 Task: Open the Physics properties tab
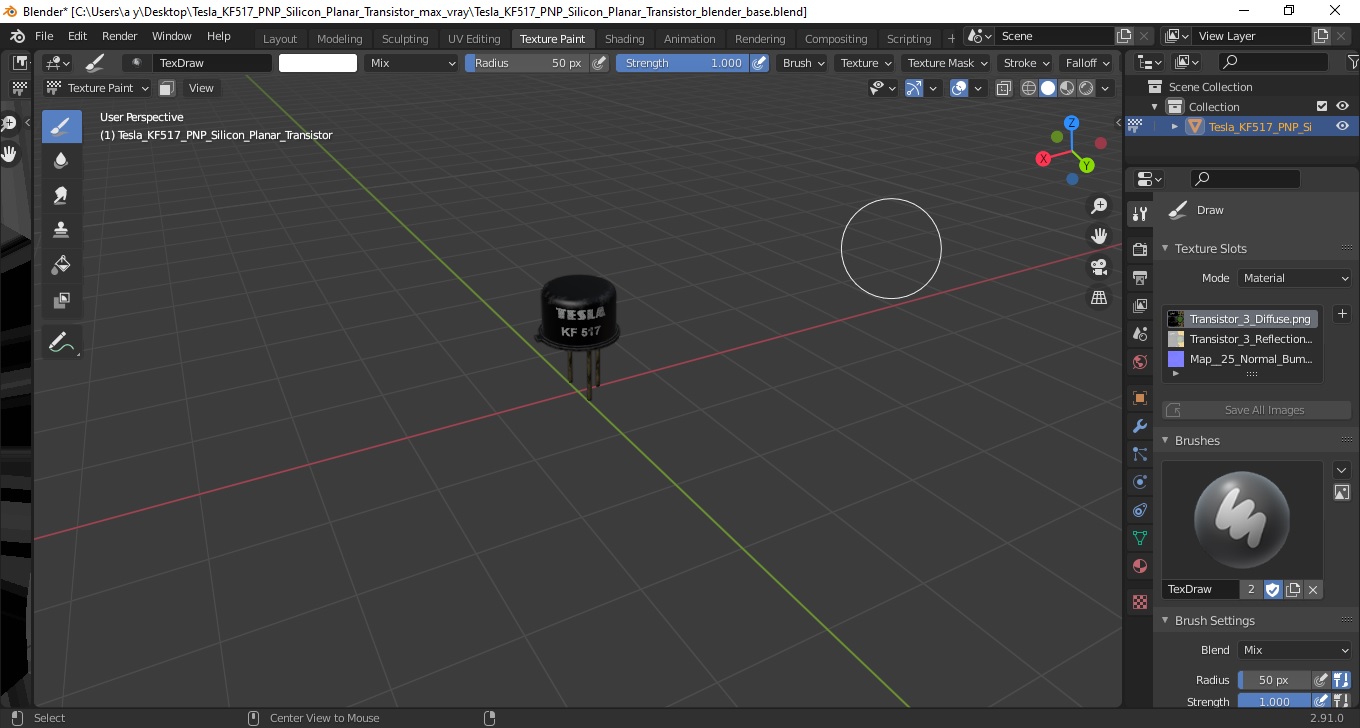[x=1139, y=482]
